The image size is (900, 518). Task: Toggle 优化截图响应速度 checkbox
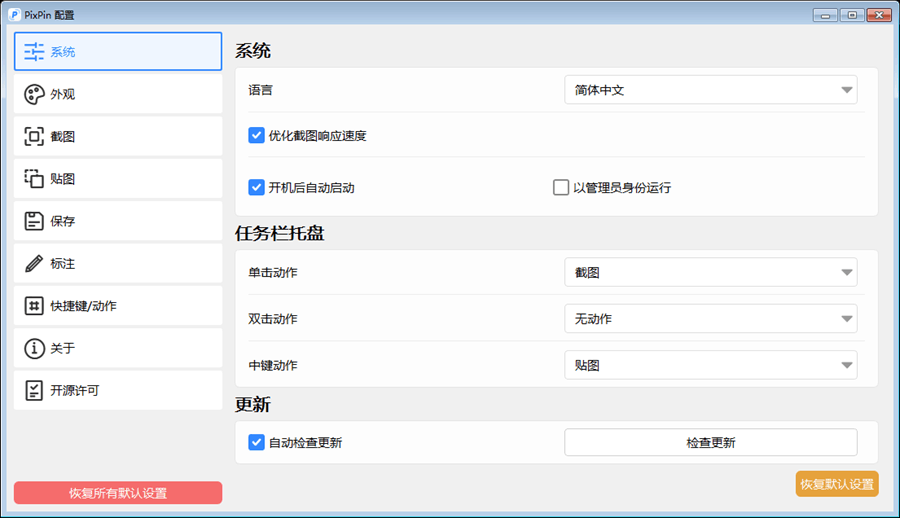click(x=256, y=136)
